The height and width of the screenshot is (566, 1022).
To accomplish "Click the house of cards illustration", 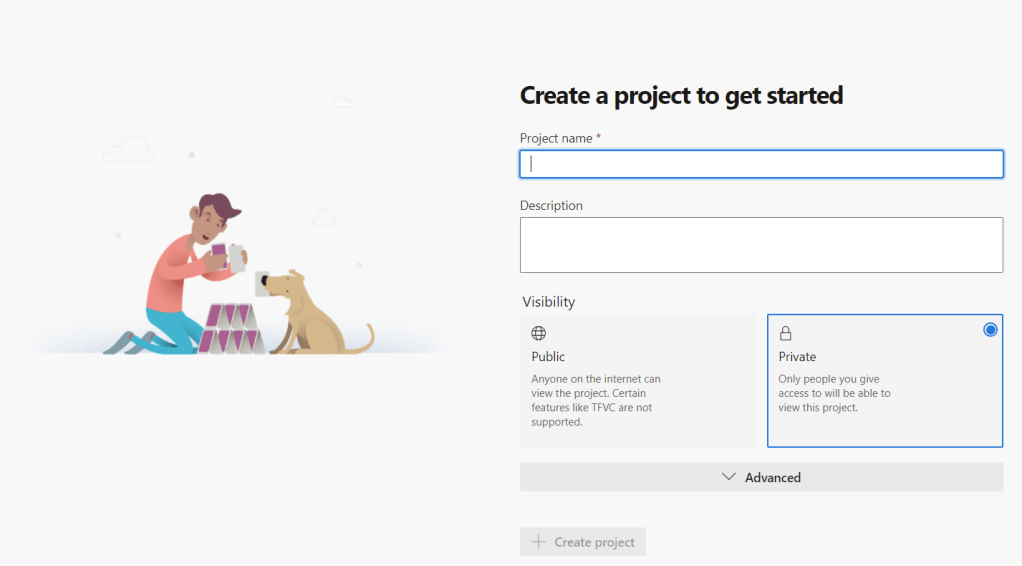I will coord(232,328).
